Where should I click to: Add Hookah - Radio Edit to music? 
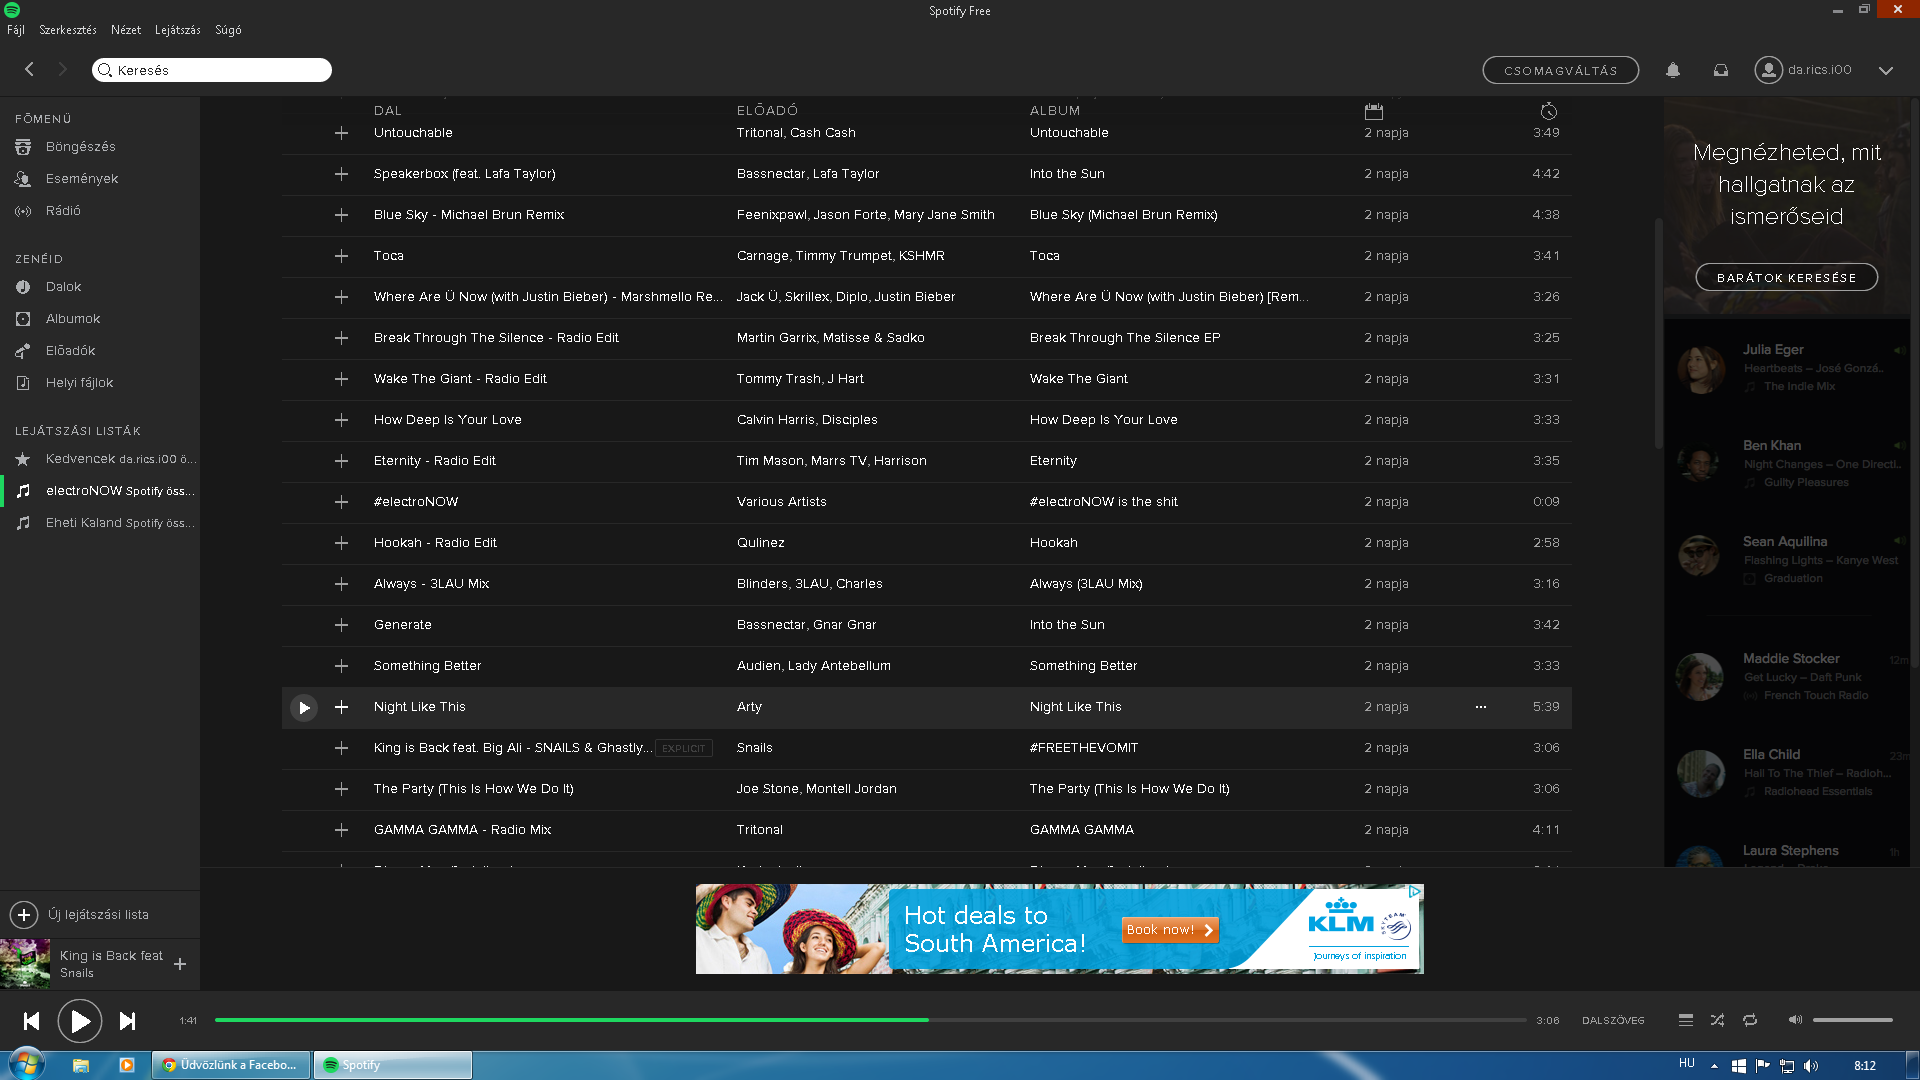(341, 543)
